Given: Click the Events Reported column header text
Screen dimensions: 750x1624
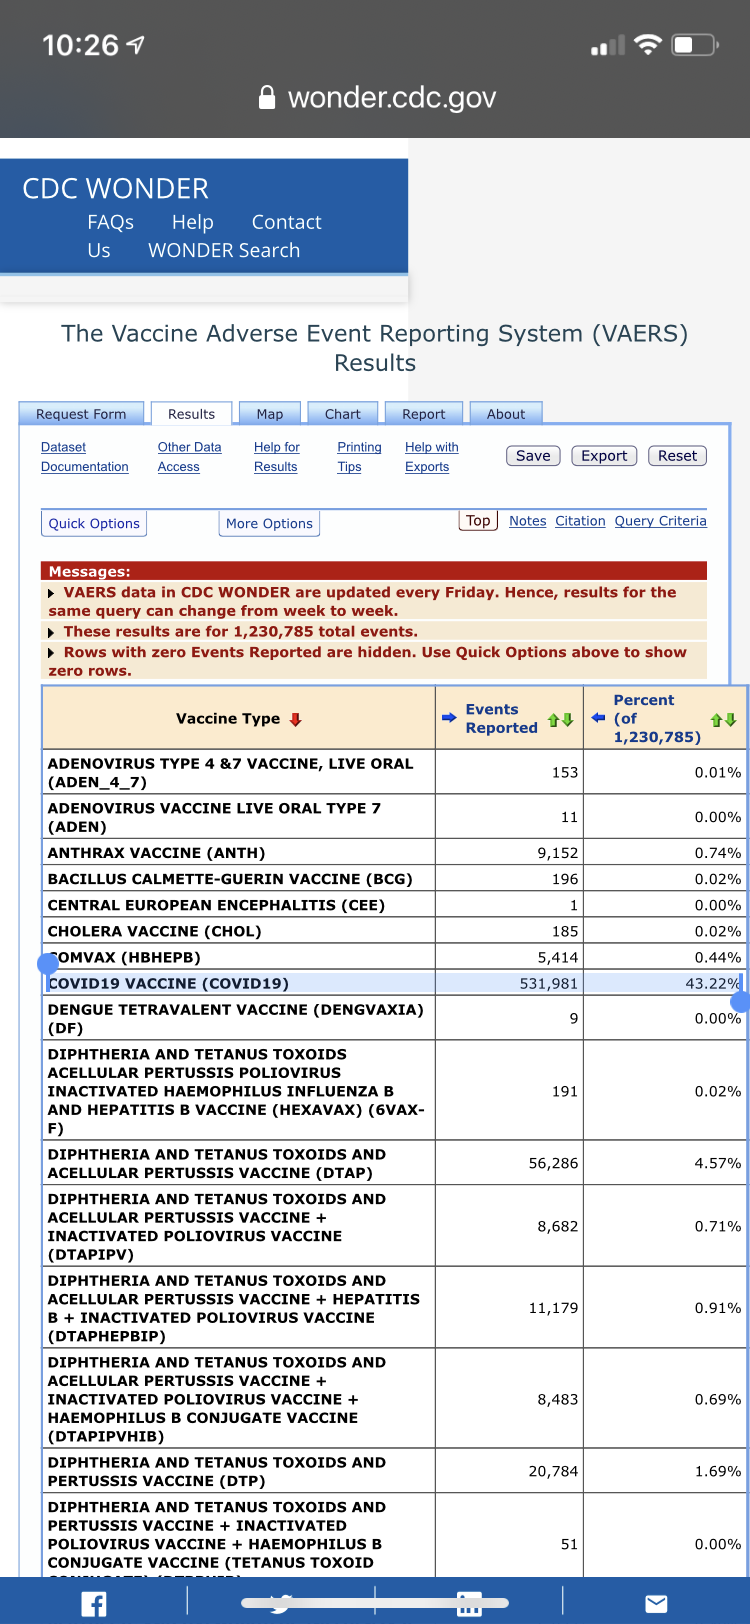Looking at the screenshot, I should [501, 719].
